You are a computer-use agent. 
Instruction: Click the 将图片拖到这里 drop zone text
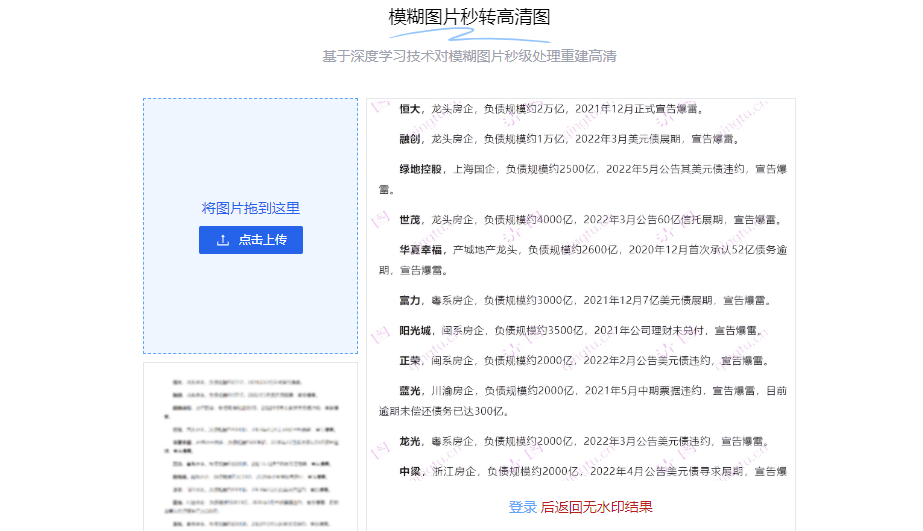[x=251, y=208]
